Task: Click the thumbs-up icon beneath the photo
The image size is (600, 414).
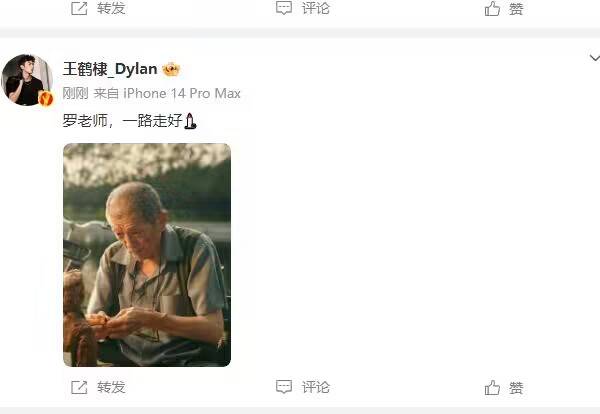Action: (x=492, y=388)
